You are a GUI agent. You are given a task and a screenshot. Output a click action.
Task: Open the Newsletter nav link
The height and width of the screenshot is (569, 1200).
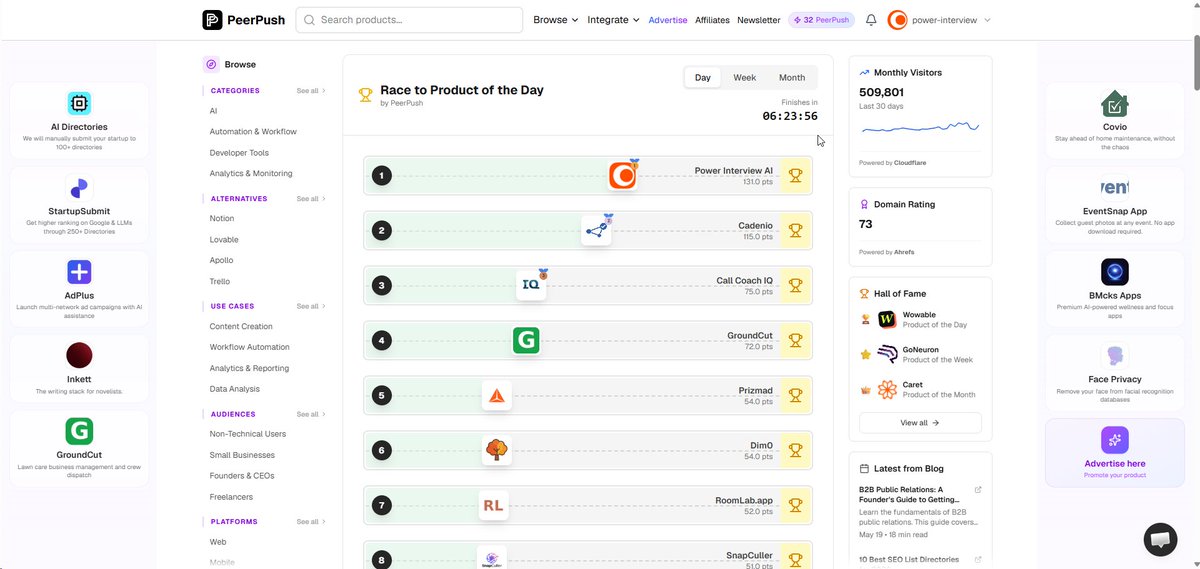[759, 20]
